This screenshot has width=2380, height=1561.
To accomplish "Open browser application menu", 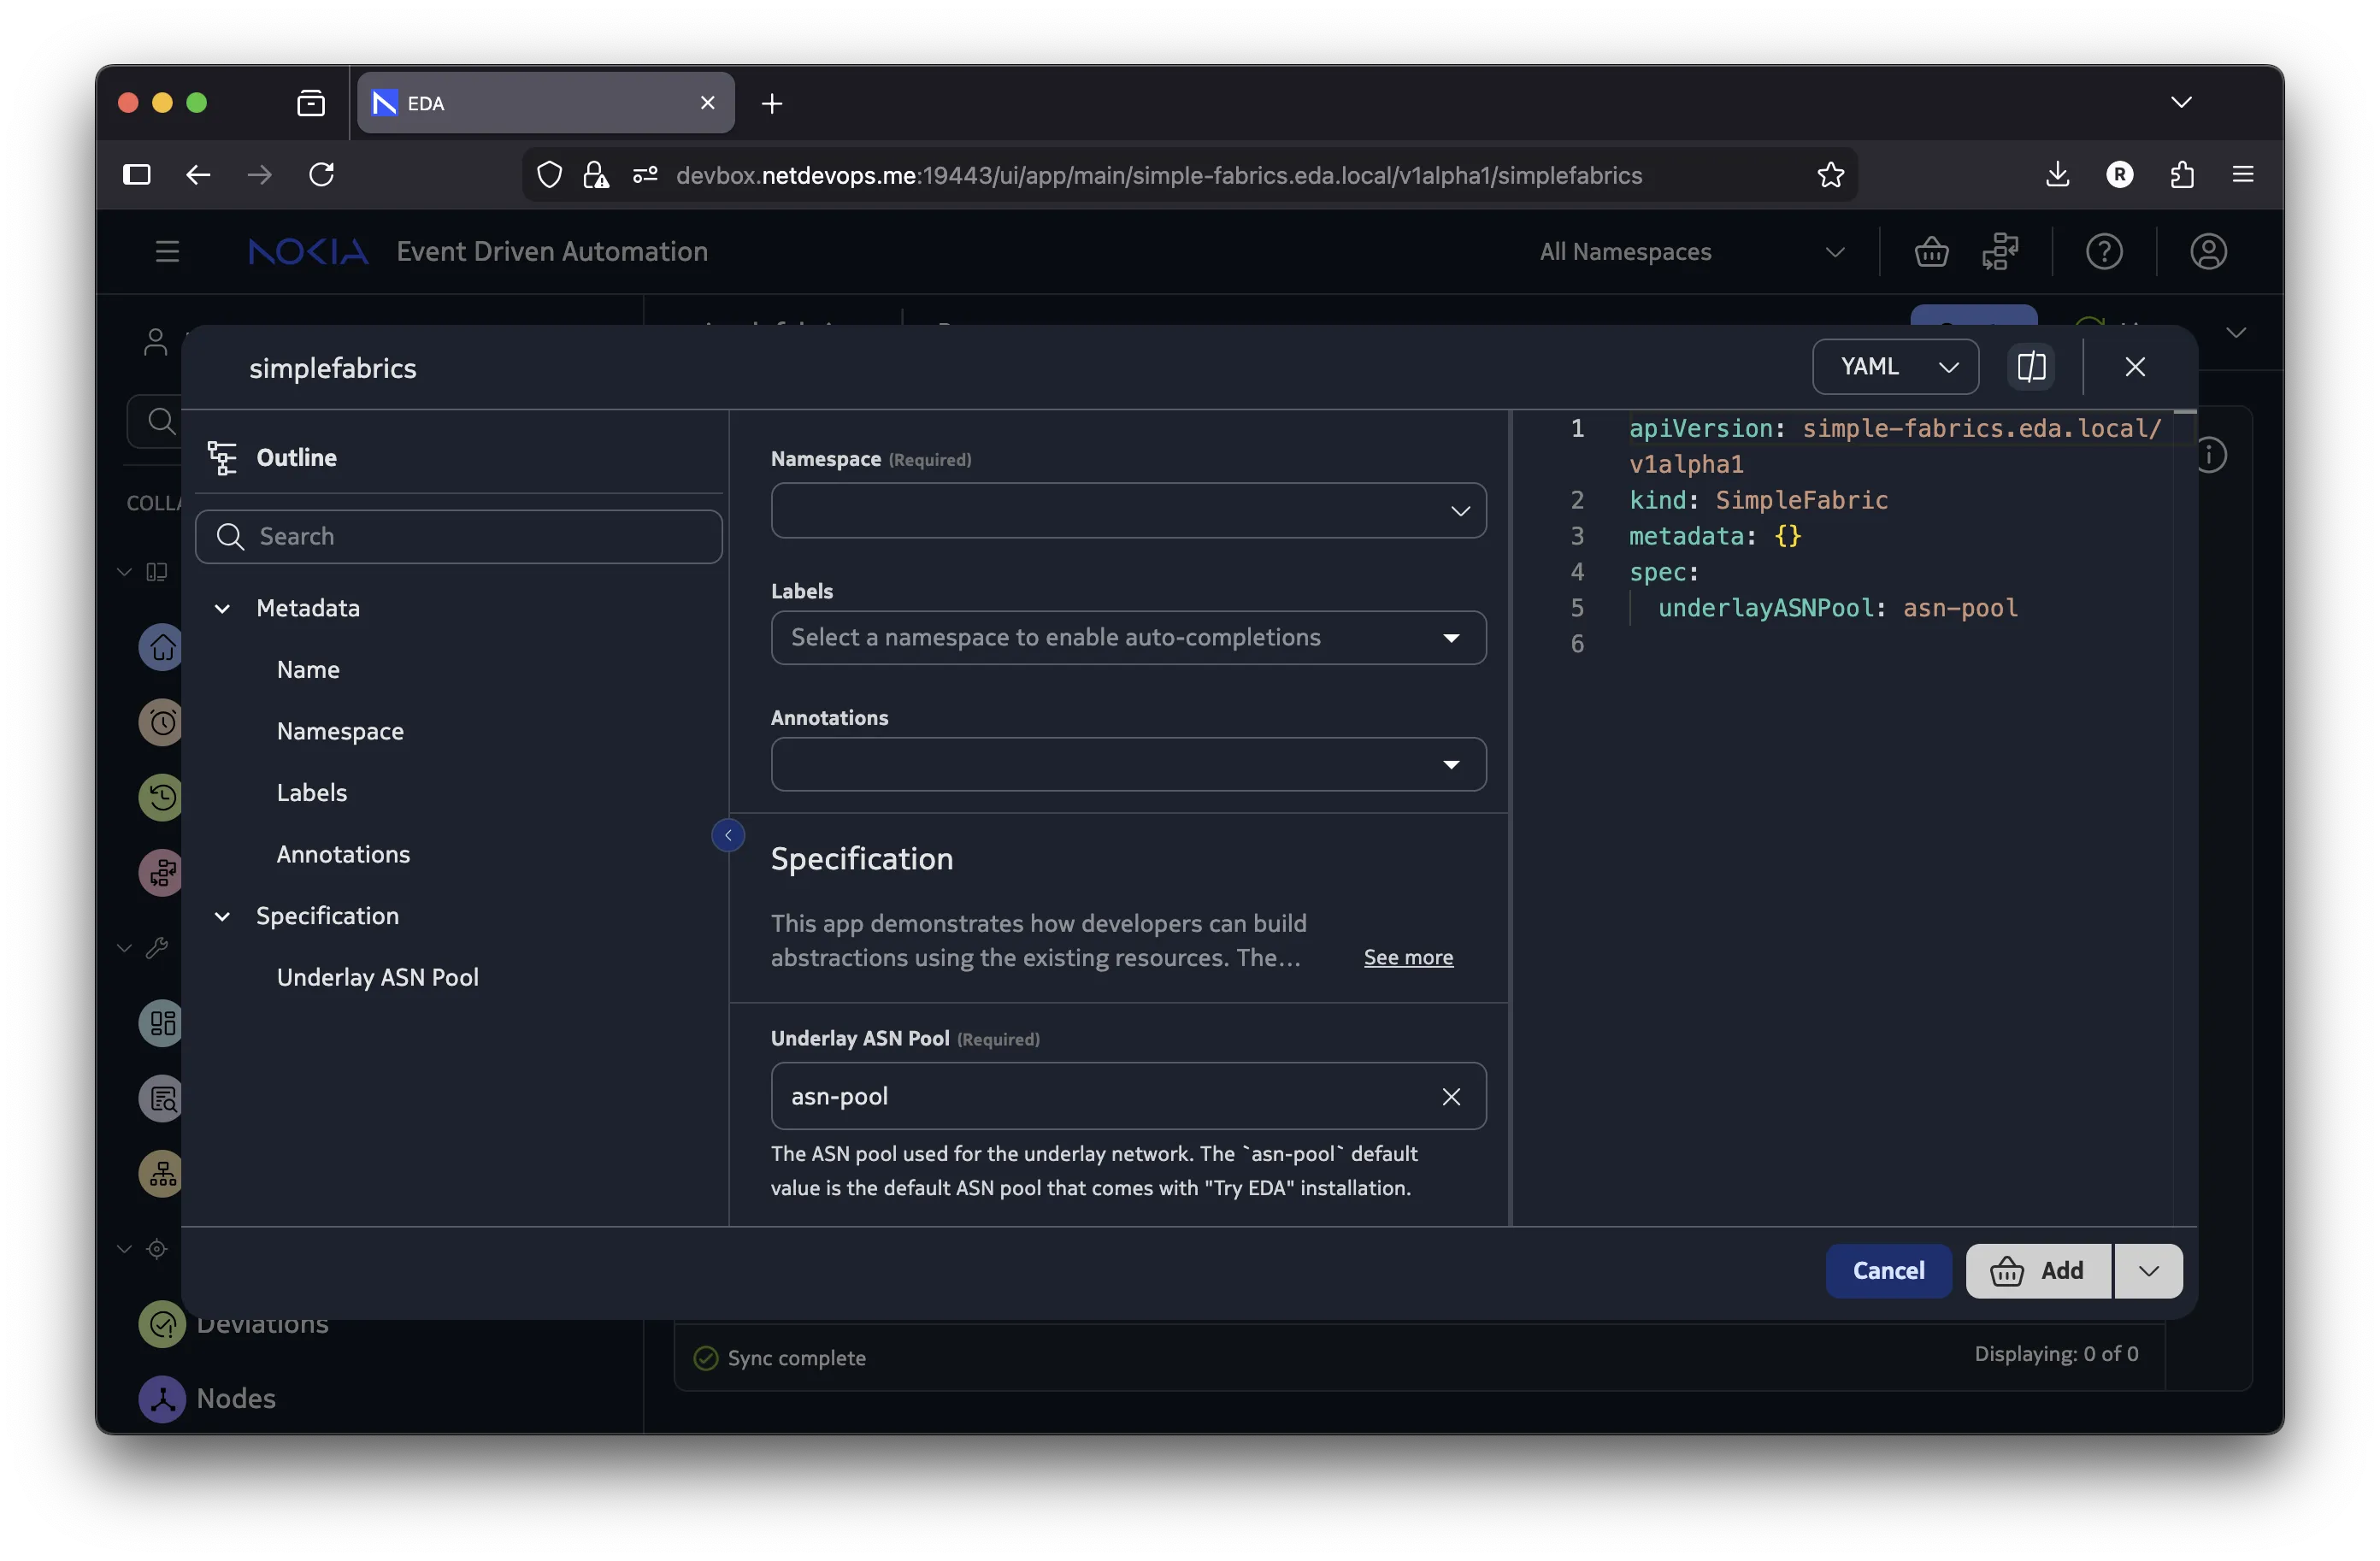I will [x=2243, y=175].
